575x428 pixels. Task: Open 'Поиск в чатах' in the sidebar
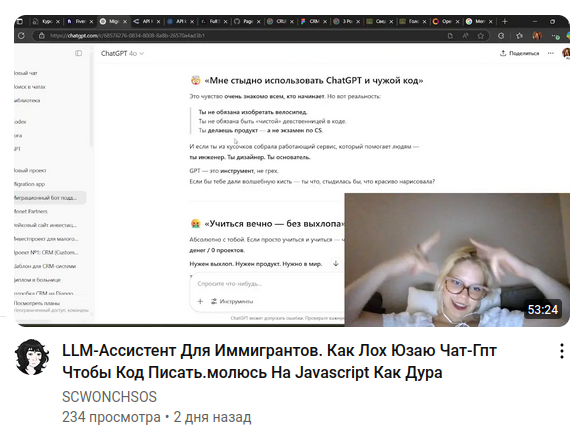pyautogui.click(x=30, y=87)
